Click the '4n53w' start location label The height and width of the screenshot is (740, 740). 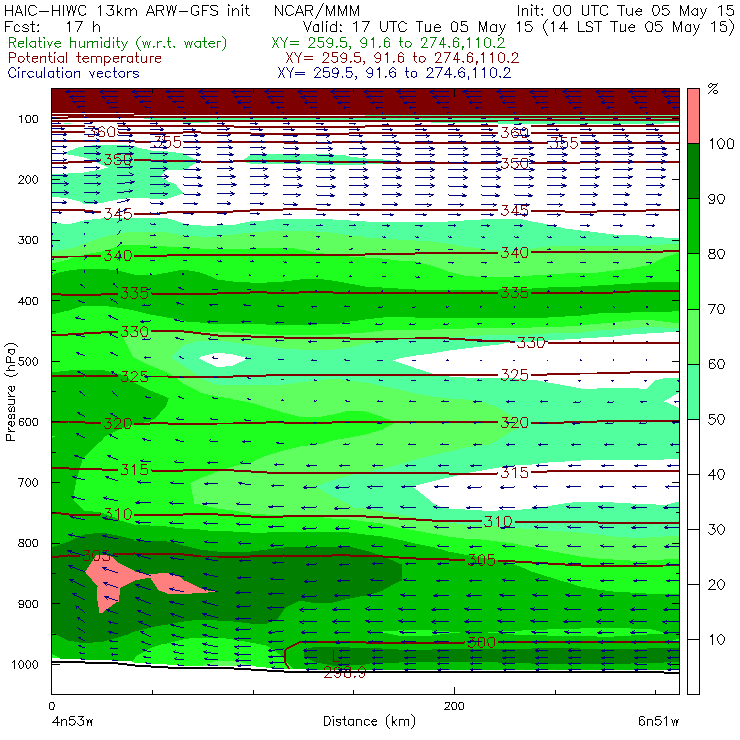[x=72, y=721]
